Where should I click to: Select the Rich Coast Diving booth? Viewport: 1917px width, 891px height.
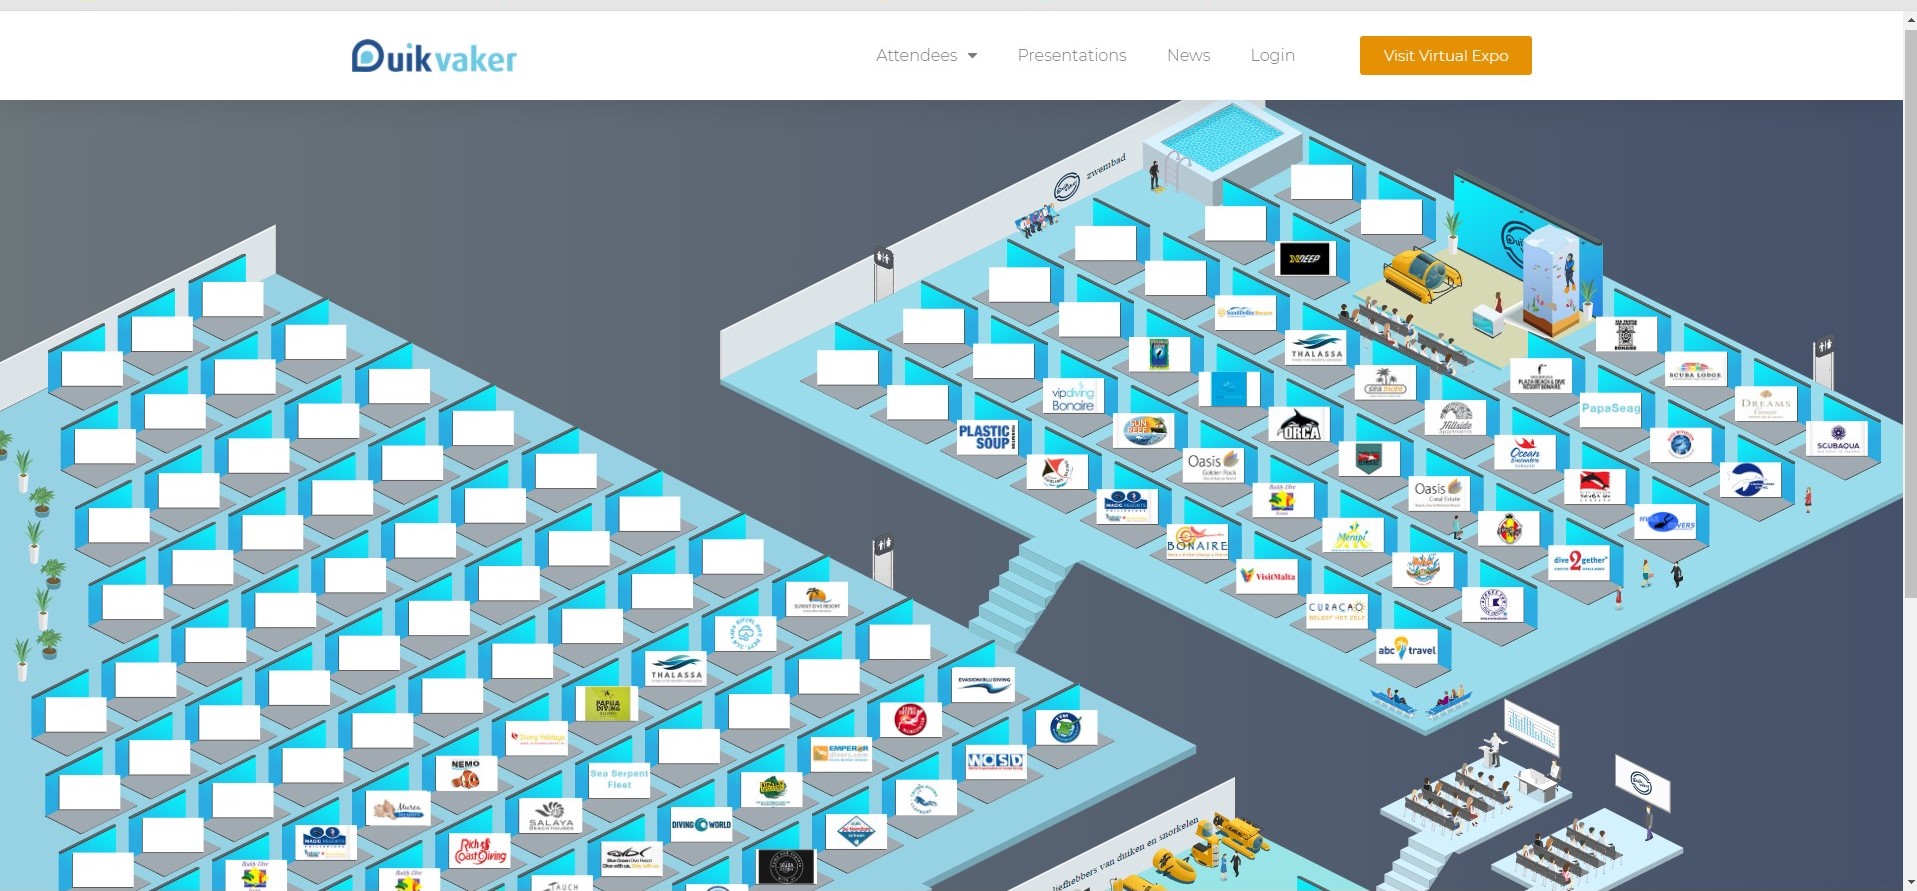[x=481, y=850]
